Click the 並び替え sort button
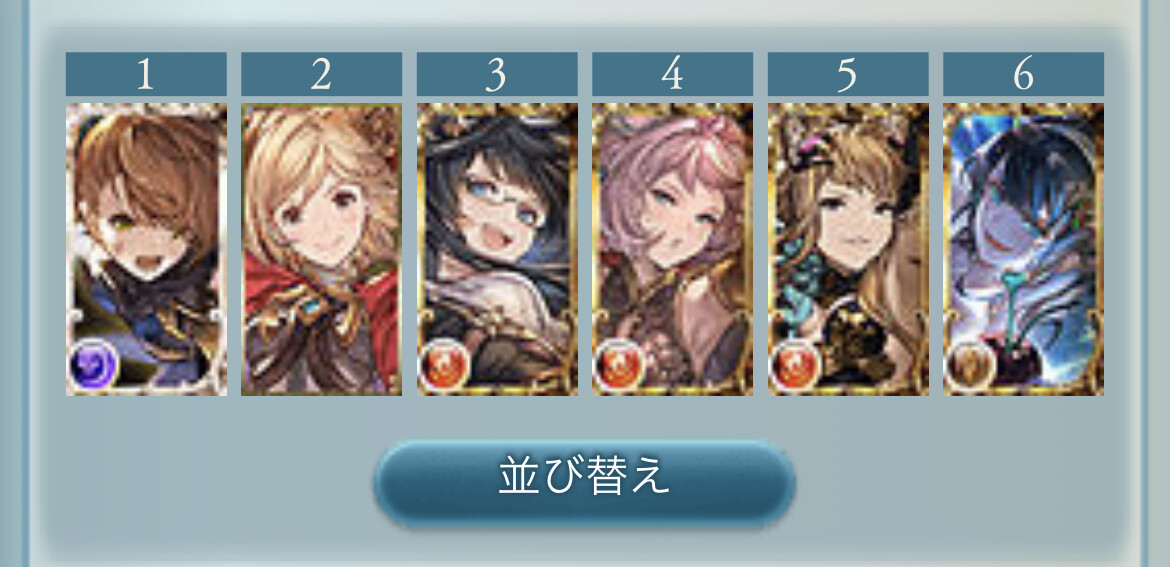This screenshot has width=1170, height=567. coord(584,483)
